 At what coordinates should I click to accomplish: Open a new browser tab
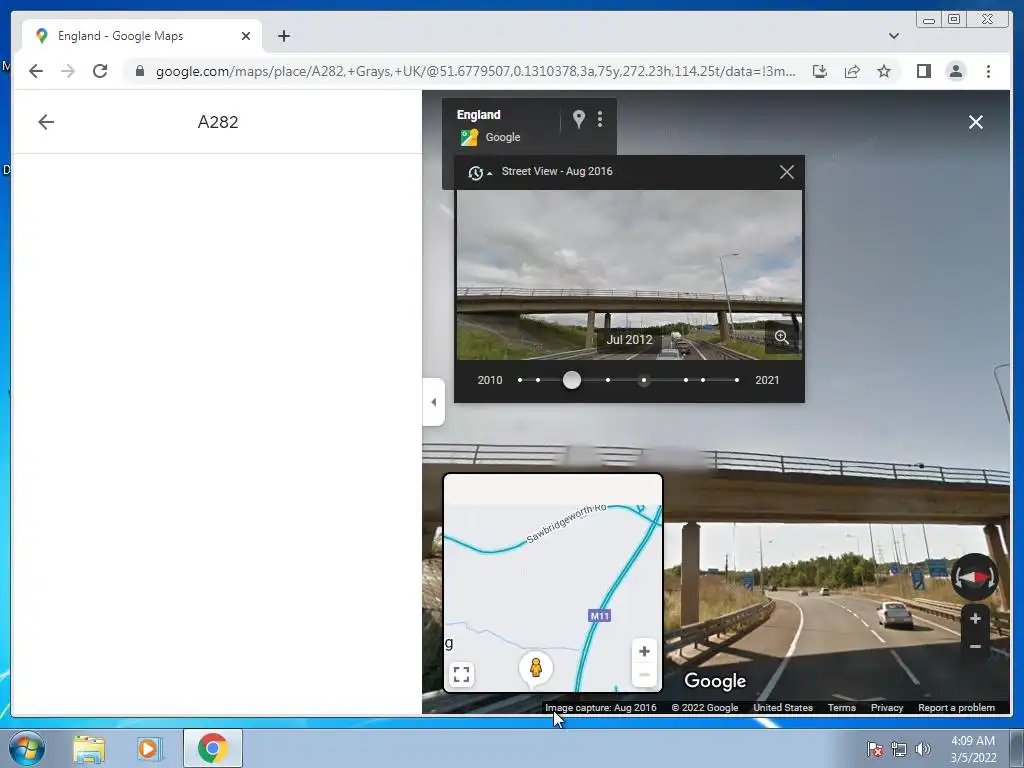(x=283, y=36)
